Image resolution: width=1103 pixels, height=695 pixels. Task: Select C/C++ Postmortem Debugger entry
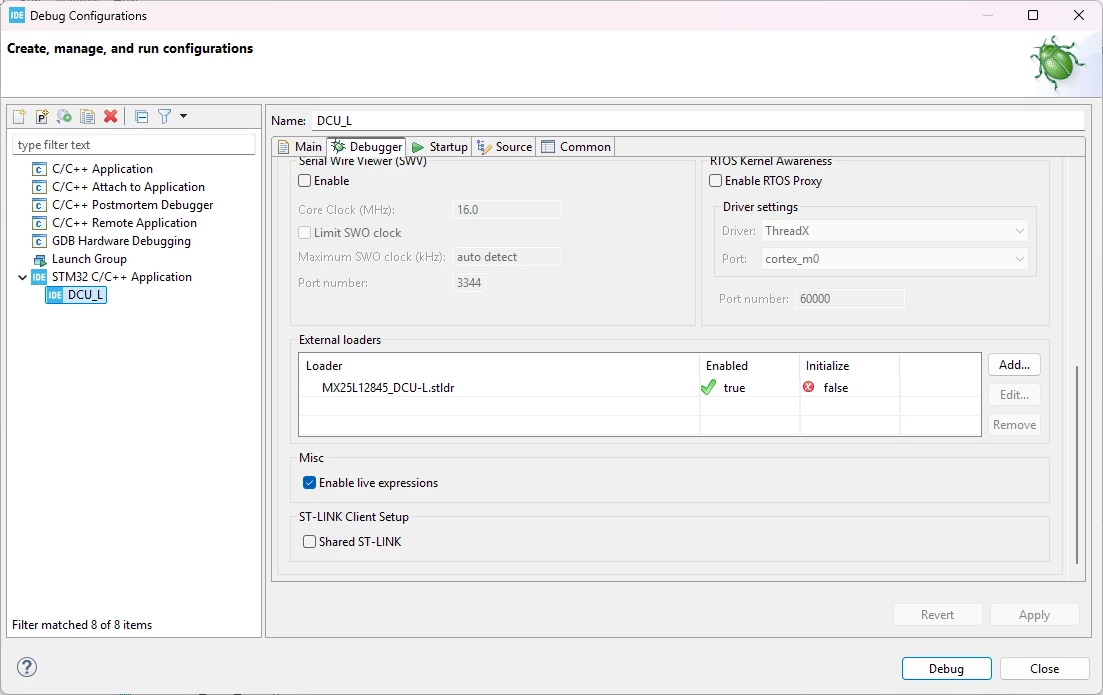tap(132, 205)
